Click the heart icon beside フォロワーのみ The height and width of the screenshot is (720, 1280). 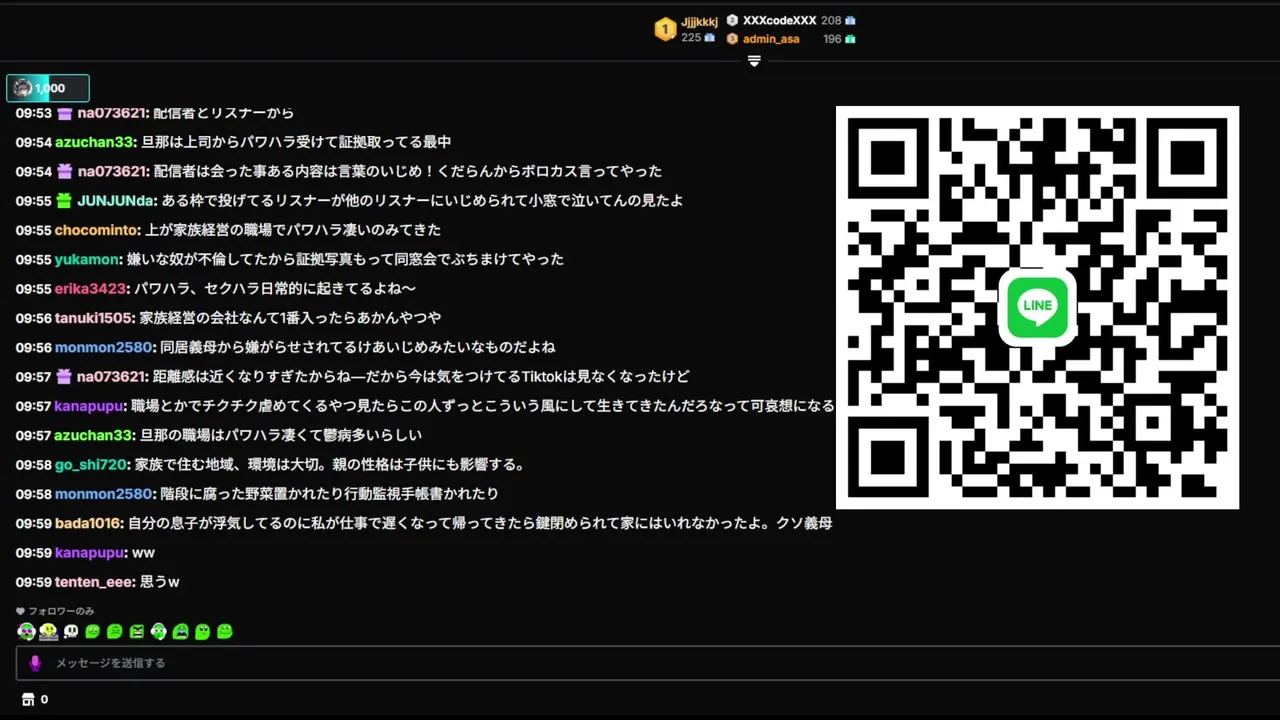20,611
